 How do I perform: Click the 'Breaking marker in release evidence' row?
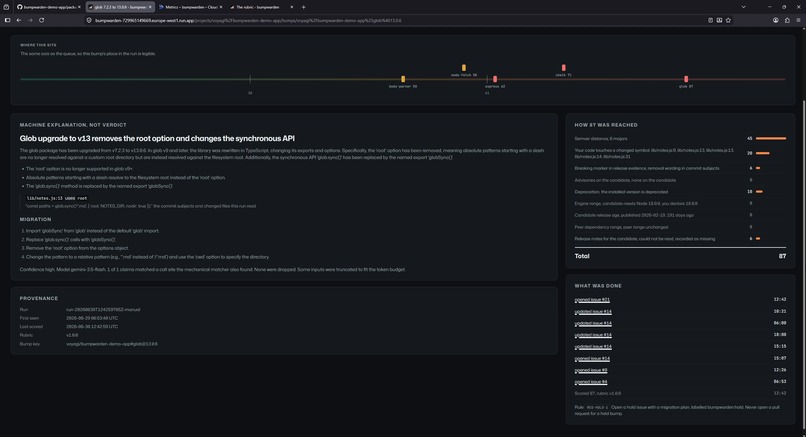pos(680,168)
